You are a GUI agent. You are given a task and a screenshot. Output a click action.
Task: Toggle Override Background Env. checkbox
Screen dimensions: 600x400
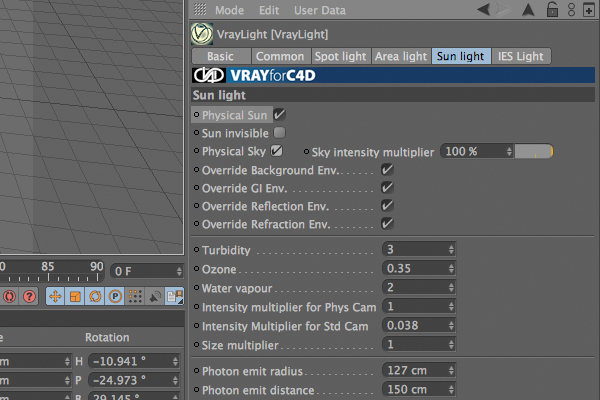tap(387, 170)
